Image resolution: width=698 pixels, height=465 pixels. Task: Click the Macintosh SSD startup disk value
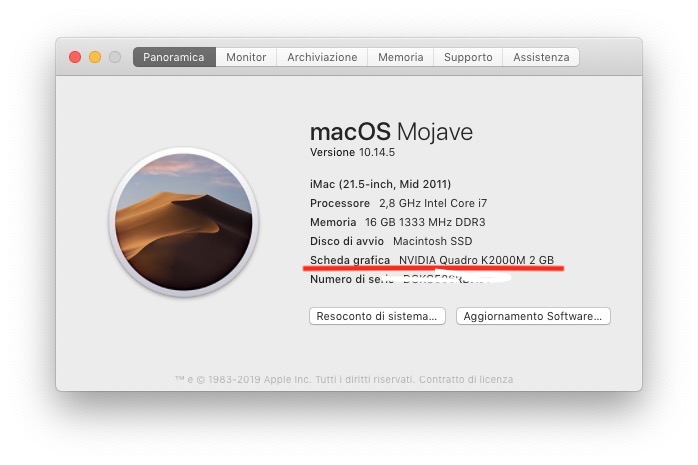(432, 241)
